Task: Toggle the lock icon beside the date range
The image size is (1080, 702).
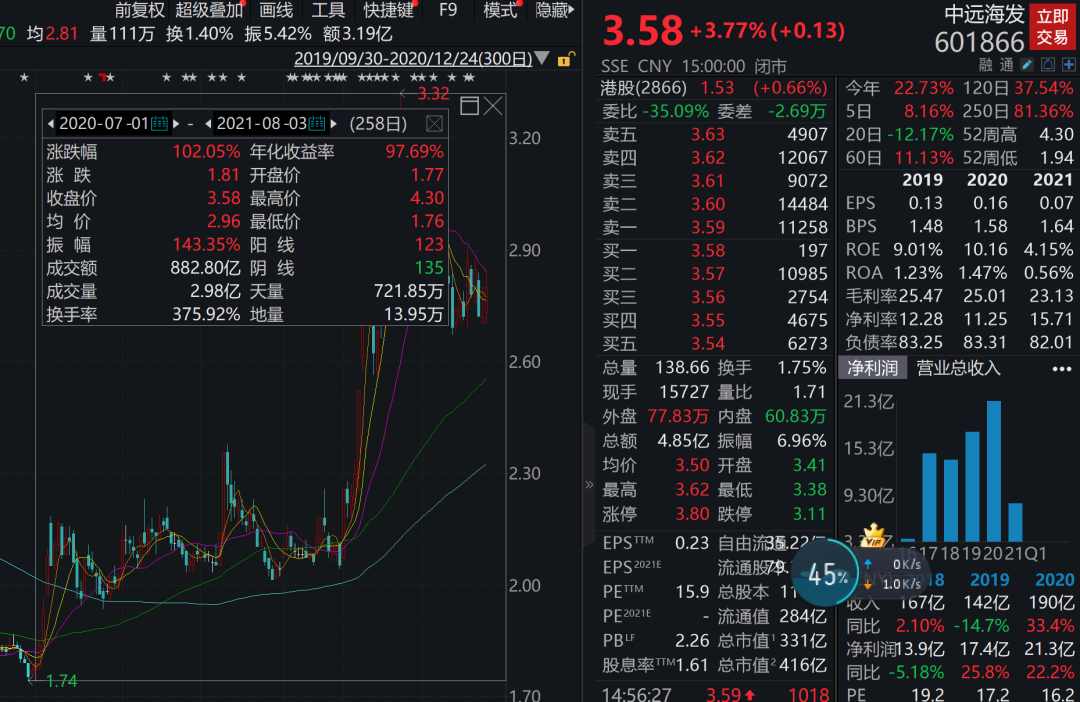Action: click(x=565, y=61)
